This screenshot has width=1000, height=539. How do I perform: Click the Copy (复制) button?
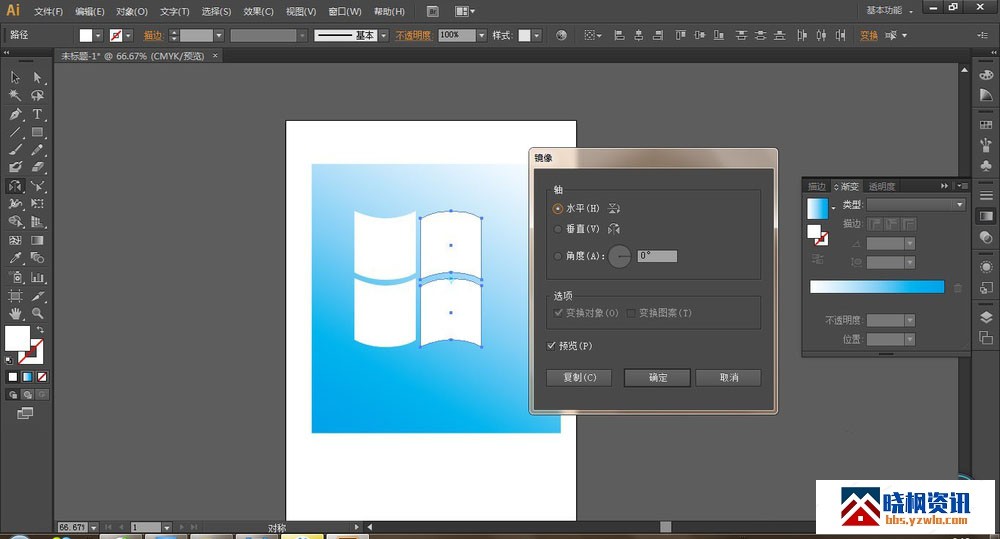point(579,378)
